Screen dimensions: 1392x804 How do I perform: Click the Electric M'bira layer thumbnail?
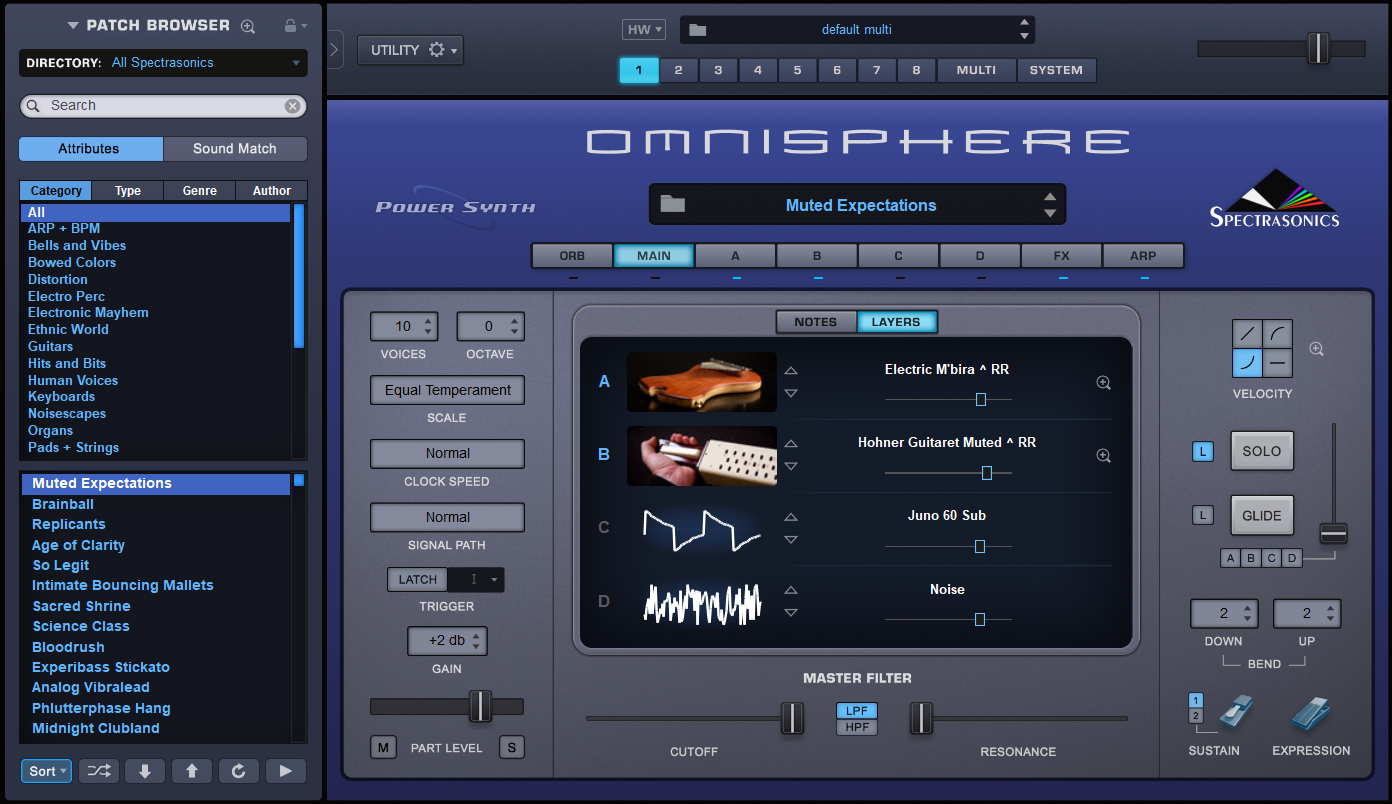point(702,382)
